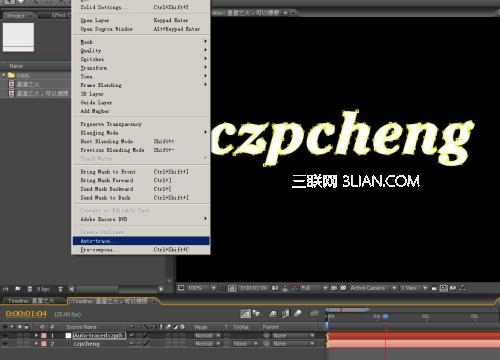Expand layer 2 czpcheng properties

click(x=36, y=344)
